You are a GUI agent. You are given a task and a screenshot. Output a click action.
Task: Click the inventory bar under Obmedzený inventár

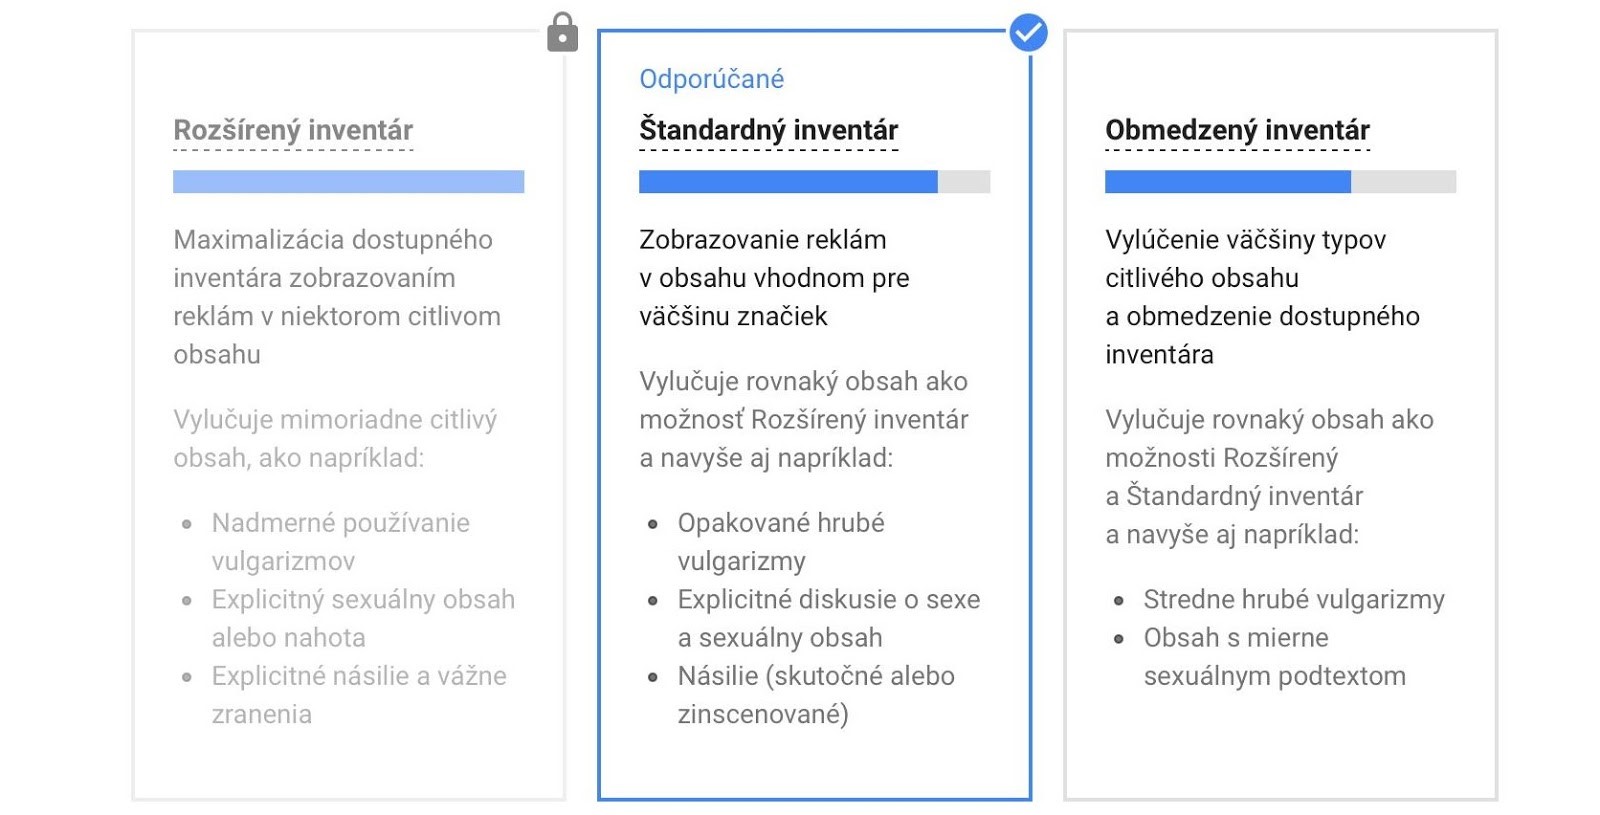(x=1281, y=181)
